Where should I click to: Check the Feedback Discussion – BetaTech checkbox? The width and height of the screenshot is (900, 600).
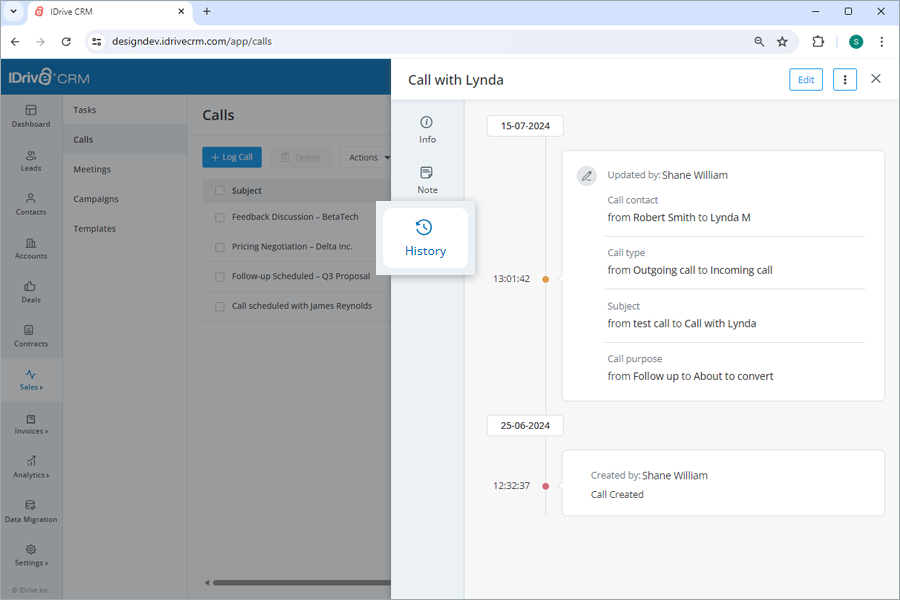coord(219,217)
